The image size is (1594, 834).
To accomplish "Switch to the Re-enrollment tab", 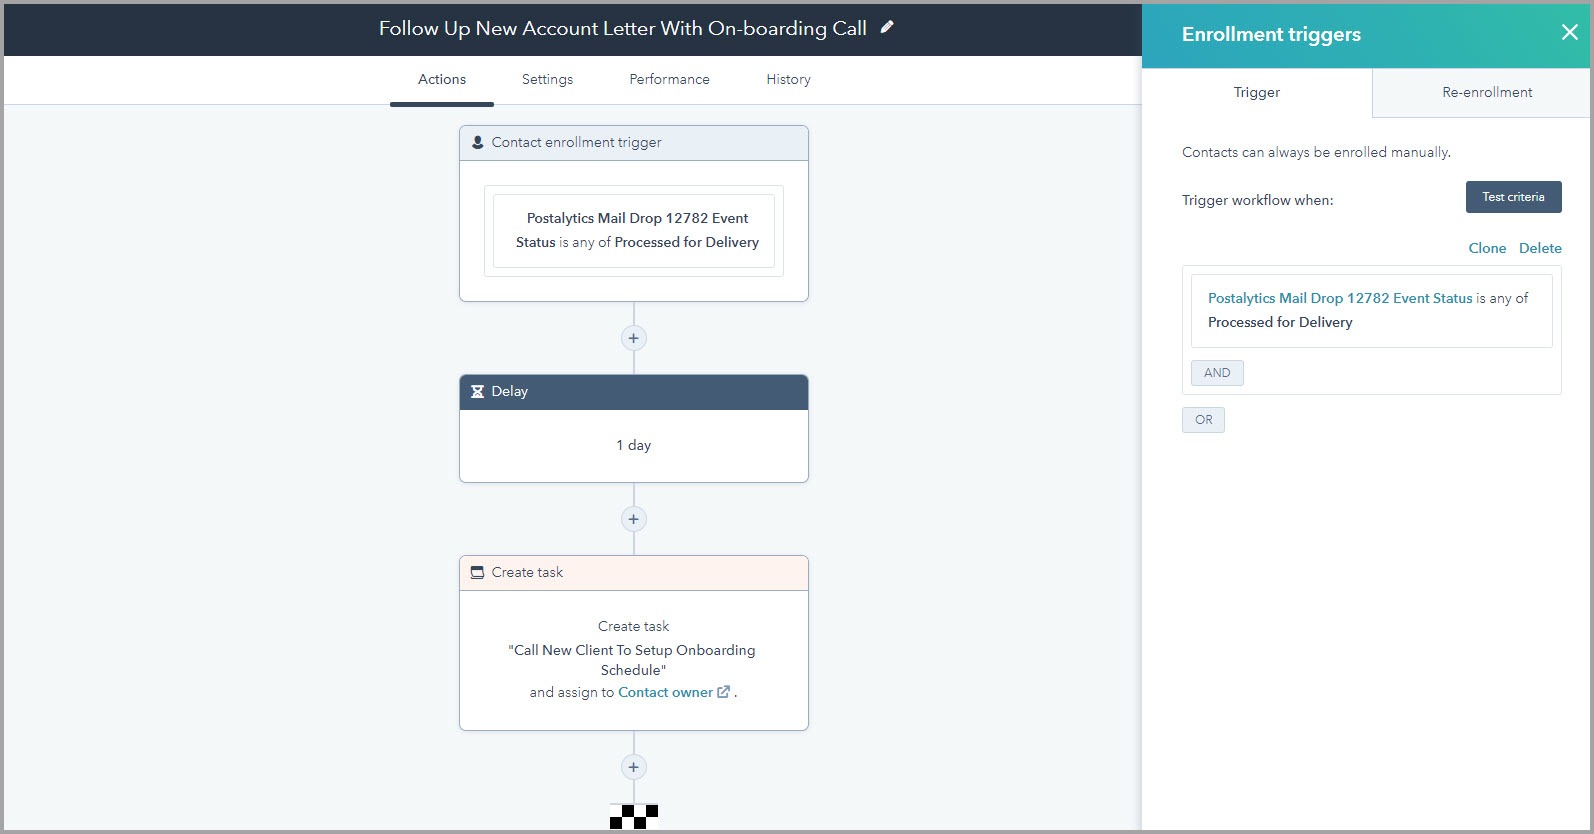I will pos(1482,92).
